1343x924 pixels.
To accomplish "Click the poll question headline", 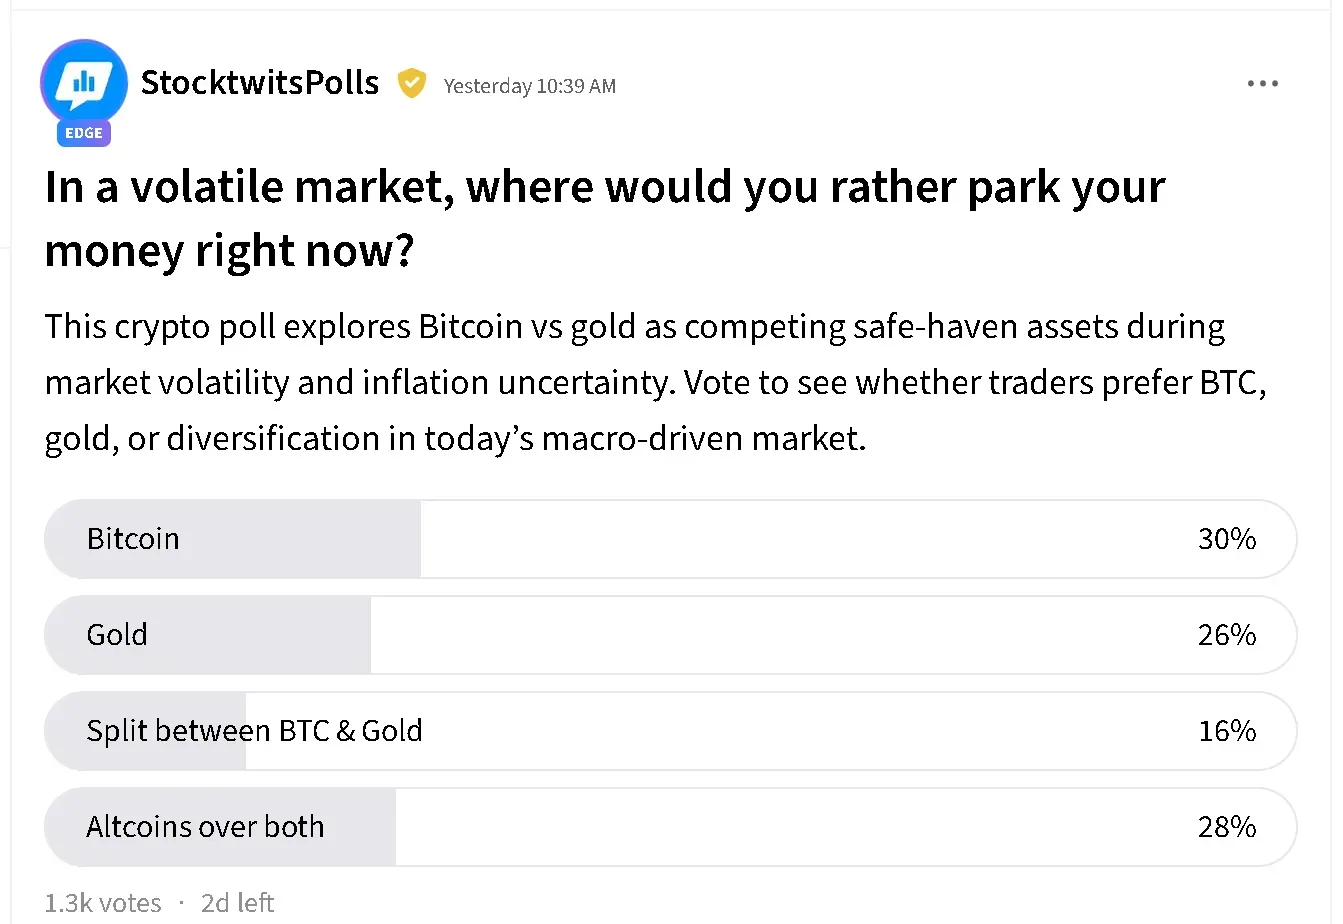I will [x=604, y=218].
